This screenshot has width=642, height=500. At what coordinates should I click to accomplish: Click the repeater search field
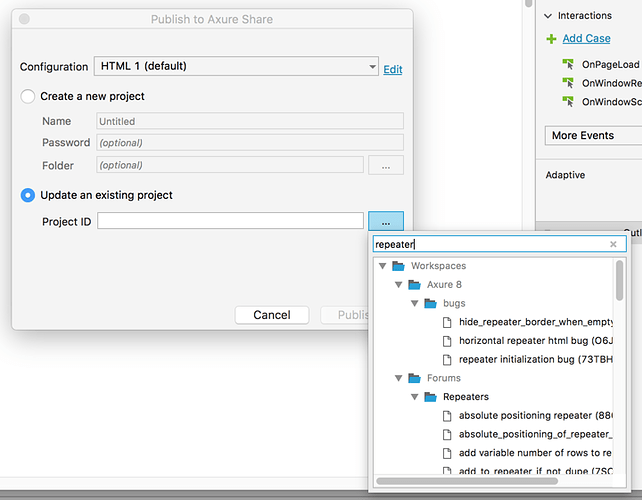pos(500,244)
